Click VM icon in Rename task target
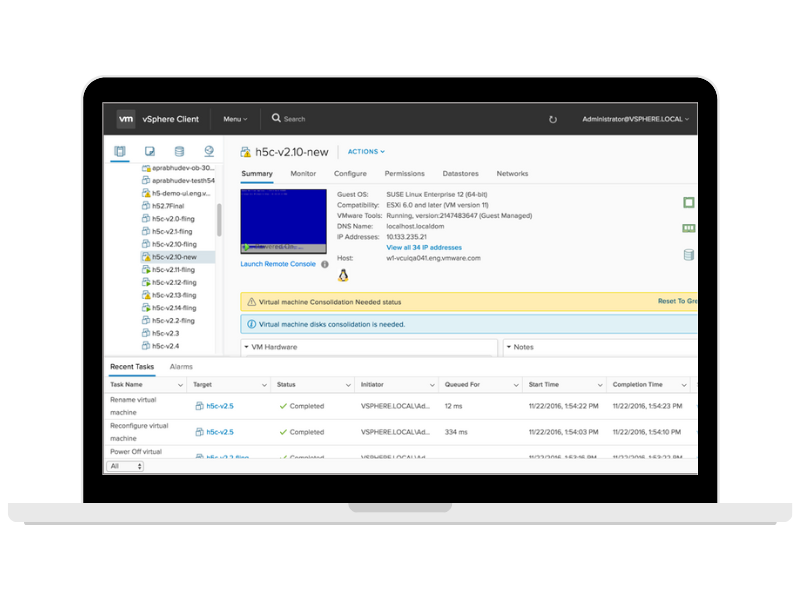This screenshot has height=600, width=800. [x=199, y=406]
